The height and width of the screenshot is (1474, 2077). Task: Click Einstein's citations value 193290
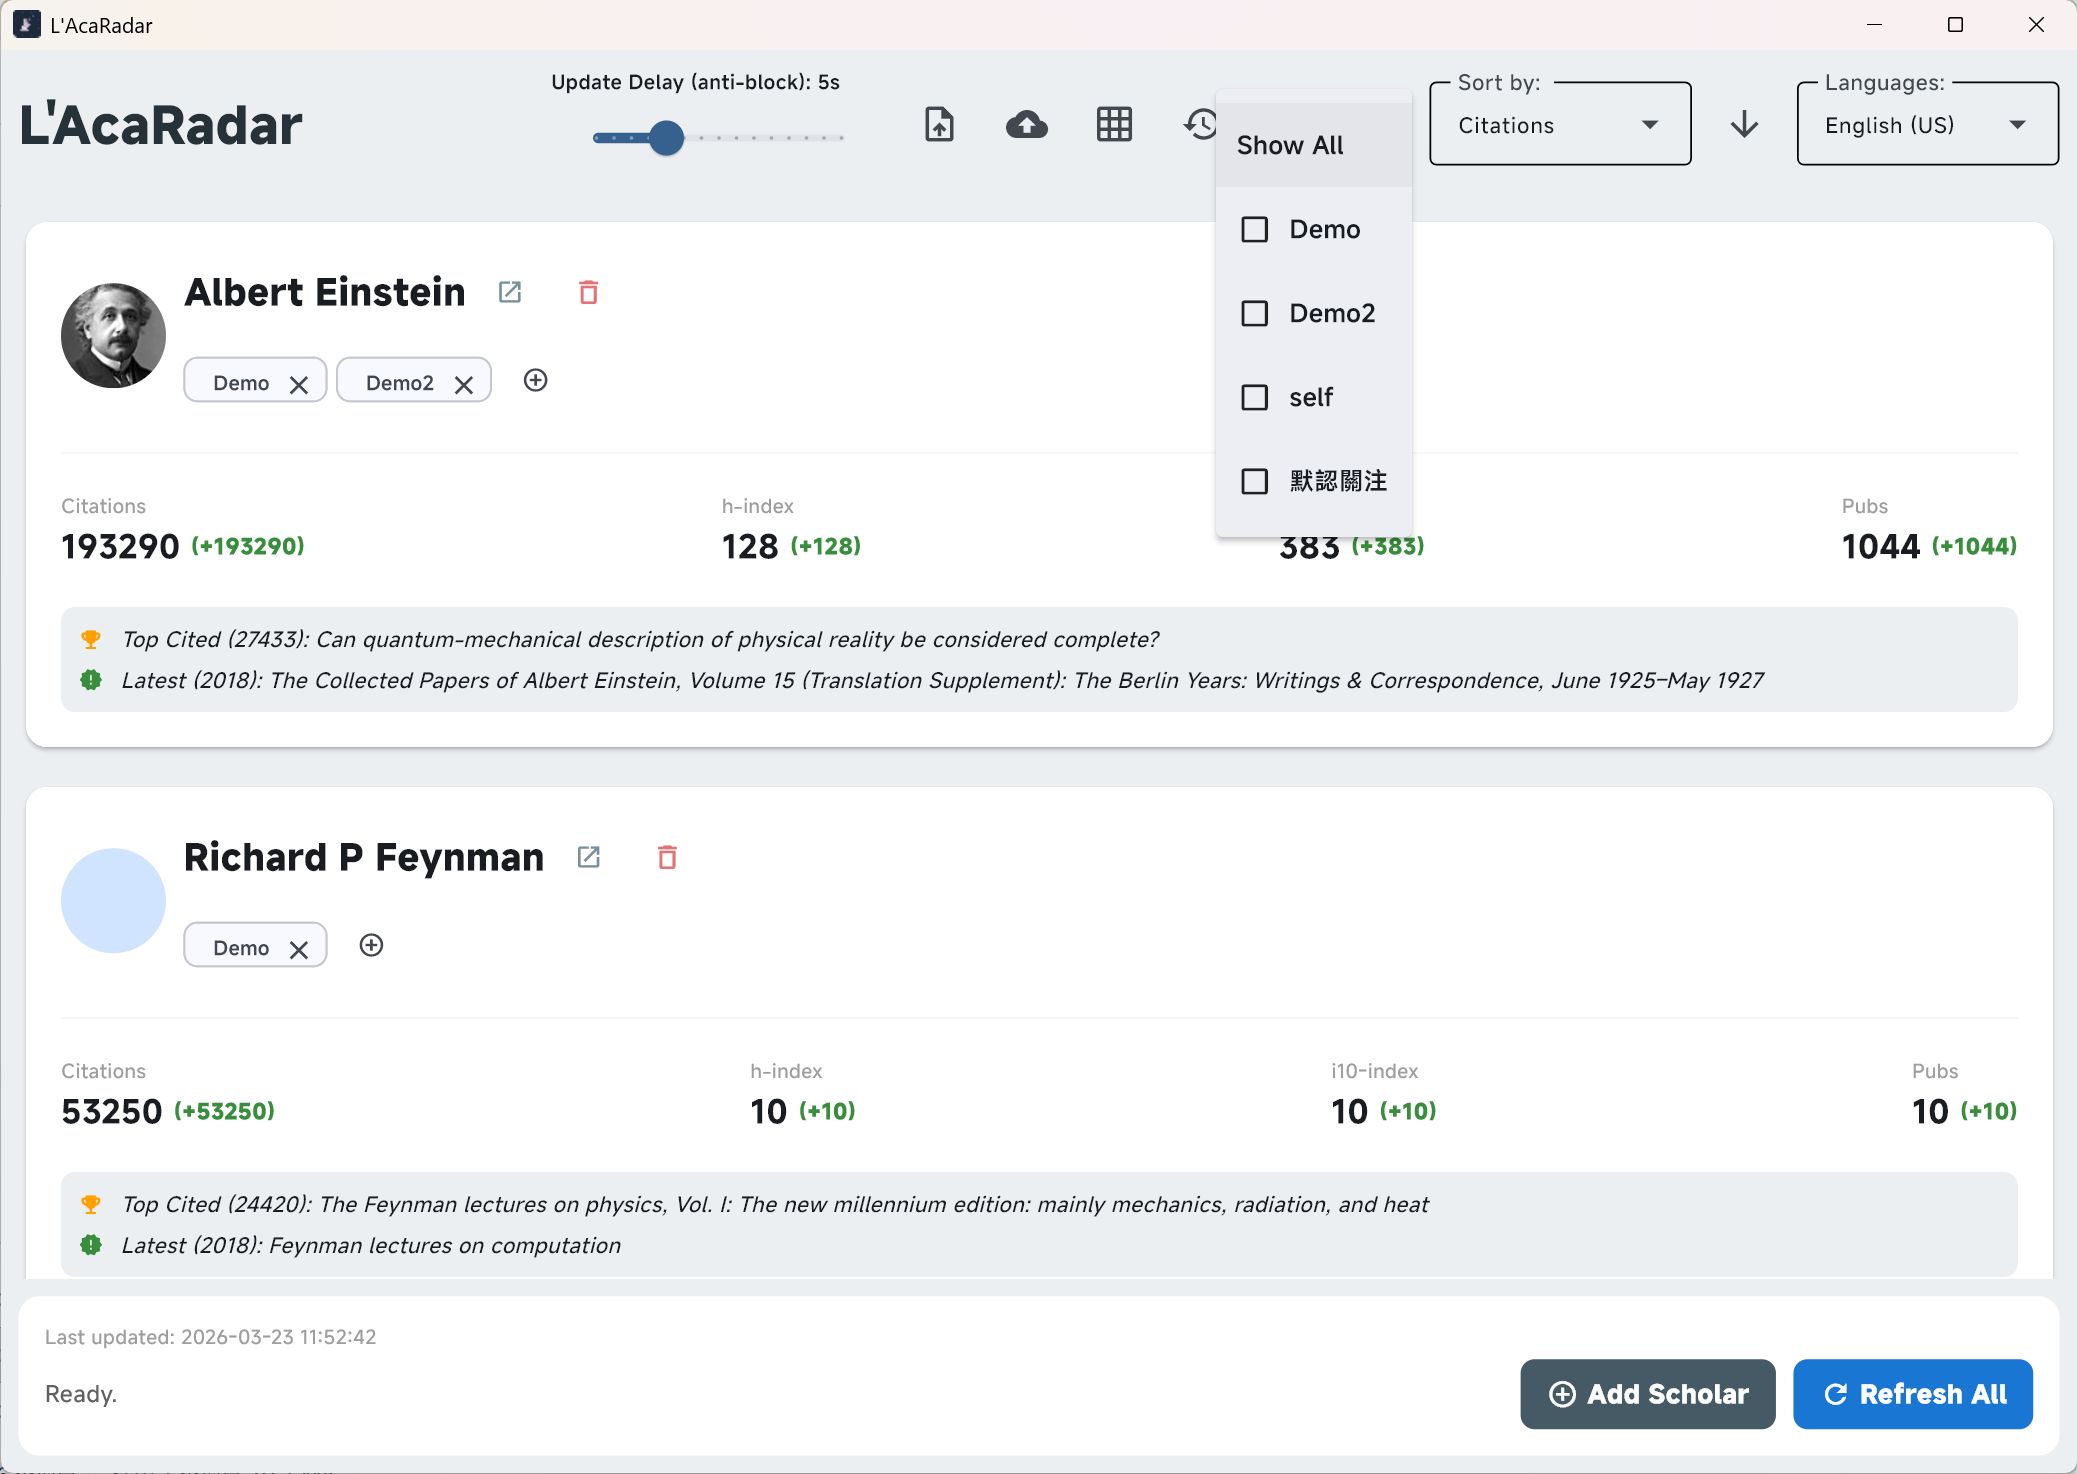tap(120, 546)
